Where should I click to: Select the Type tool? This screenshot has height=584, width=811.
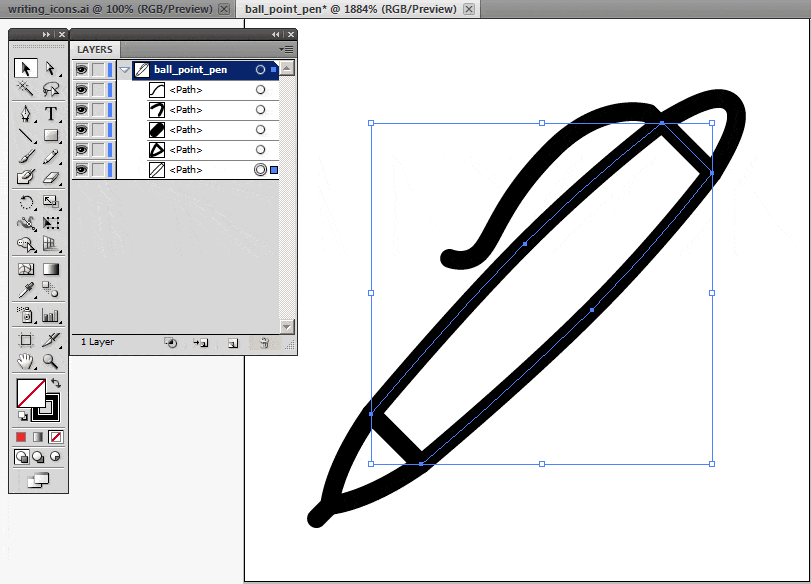[51, 113]
